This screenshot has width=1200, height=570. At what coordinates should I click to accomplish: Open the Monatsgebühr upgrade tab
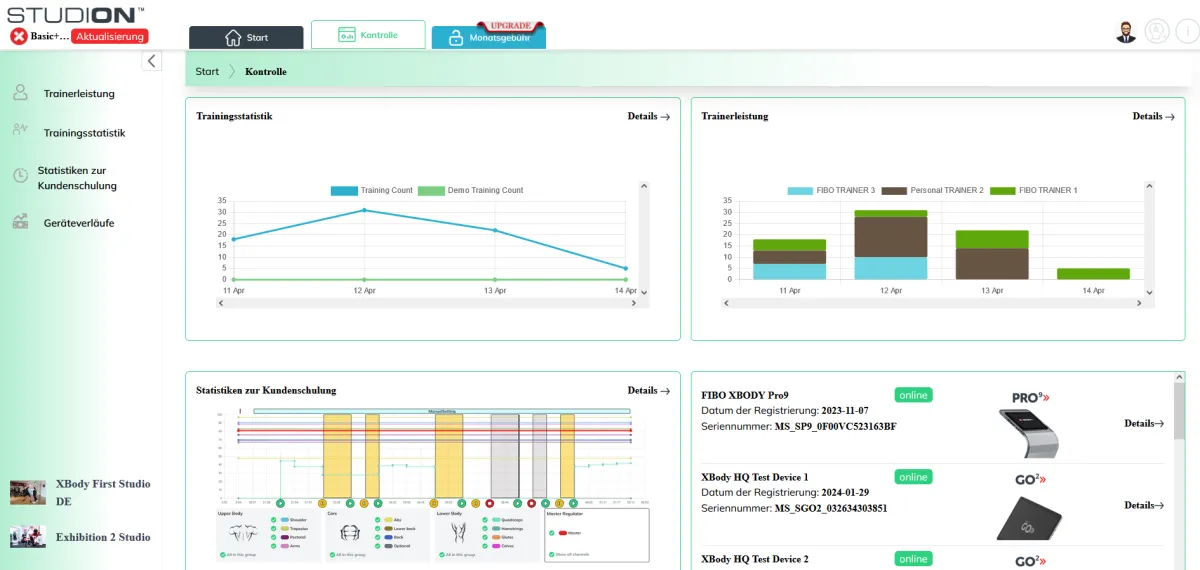click(x=489, y=38)
